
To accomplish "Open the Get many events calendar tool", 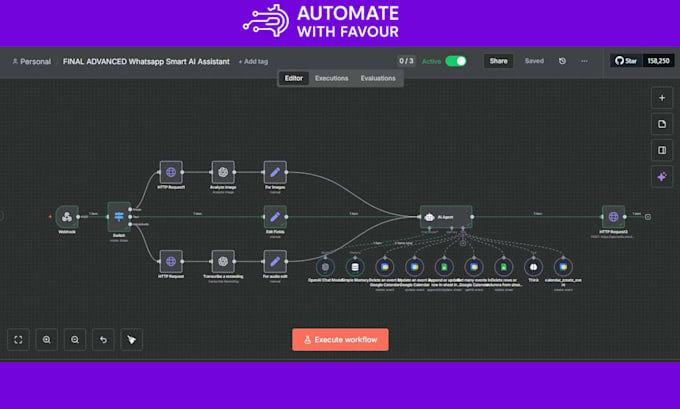I will [474, 267].
